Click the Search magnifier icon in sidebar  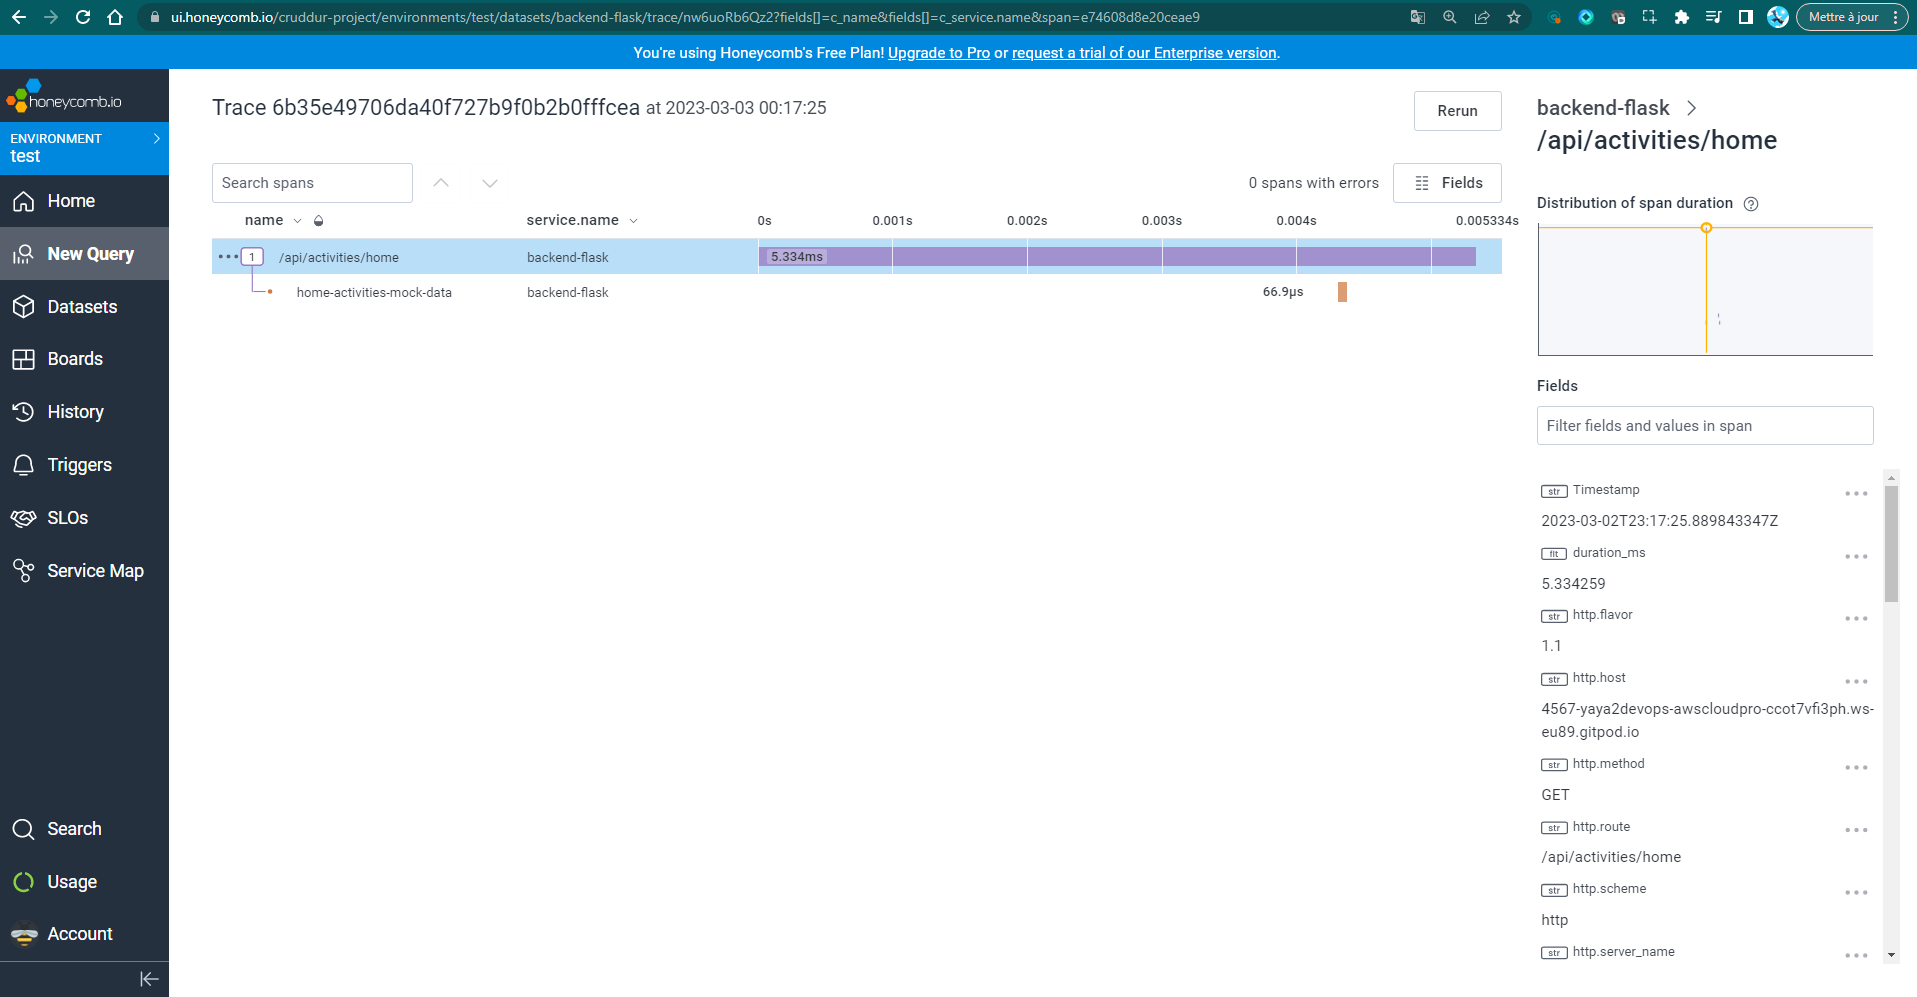[24, 829]
